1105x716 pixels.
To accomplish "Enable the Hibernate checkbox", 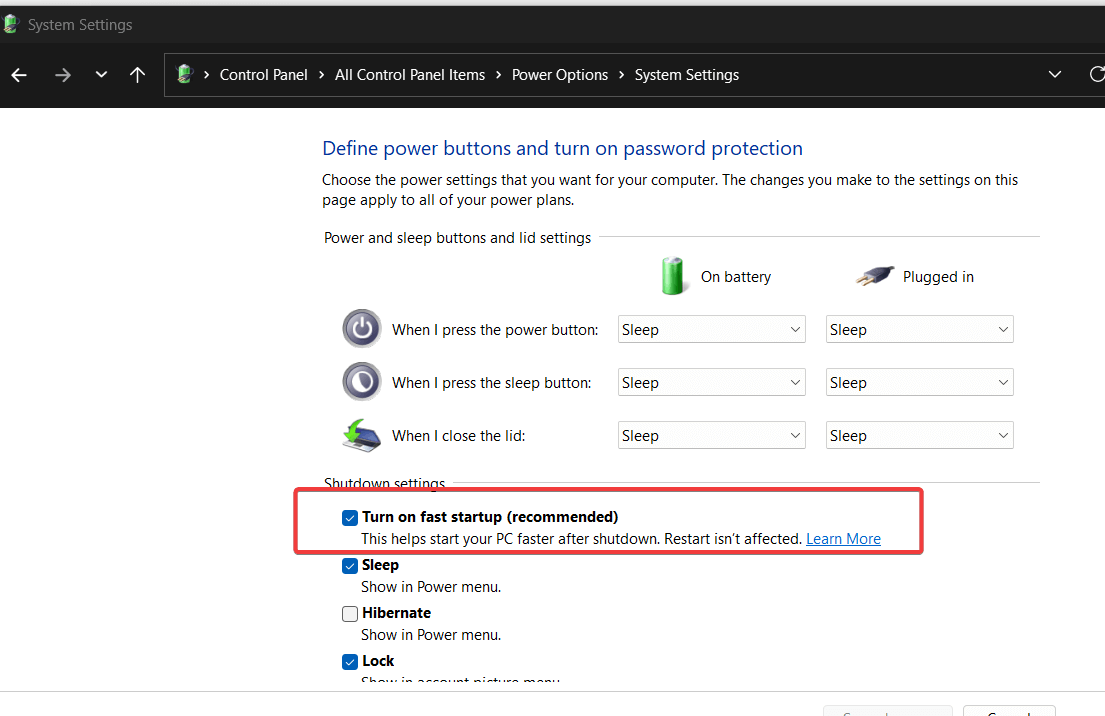I will [350, 614].
